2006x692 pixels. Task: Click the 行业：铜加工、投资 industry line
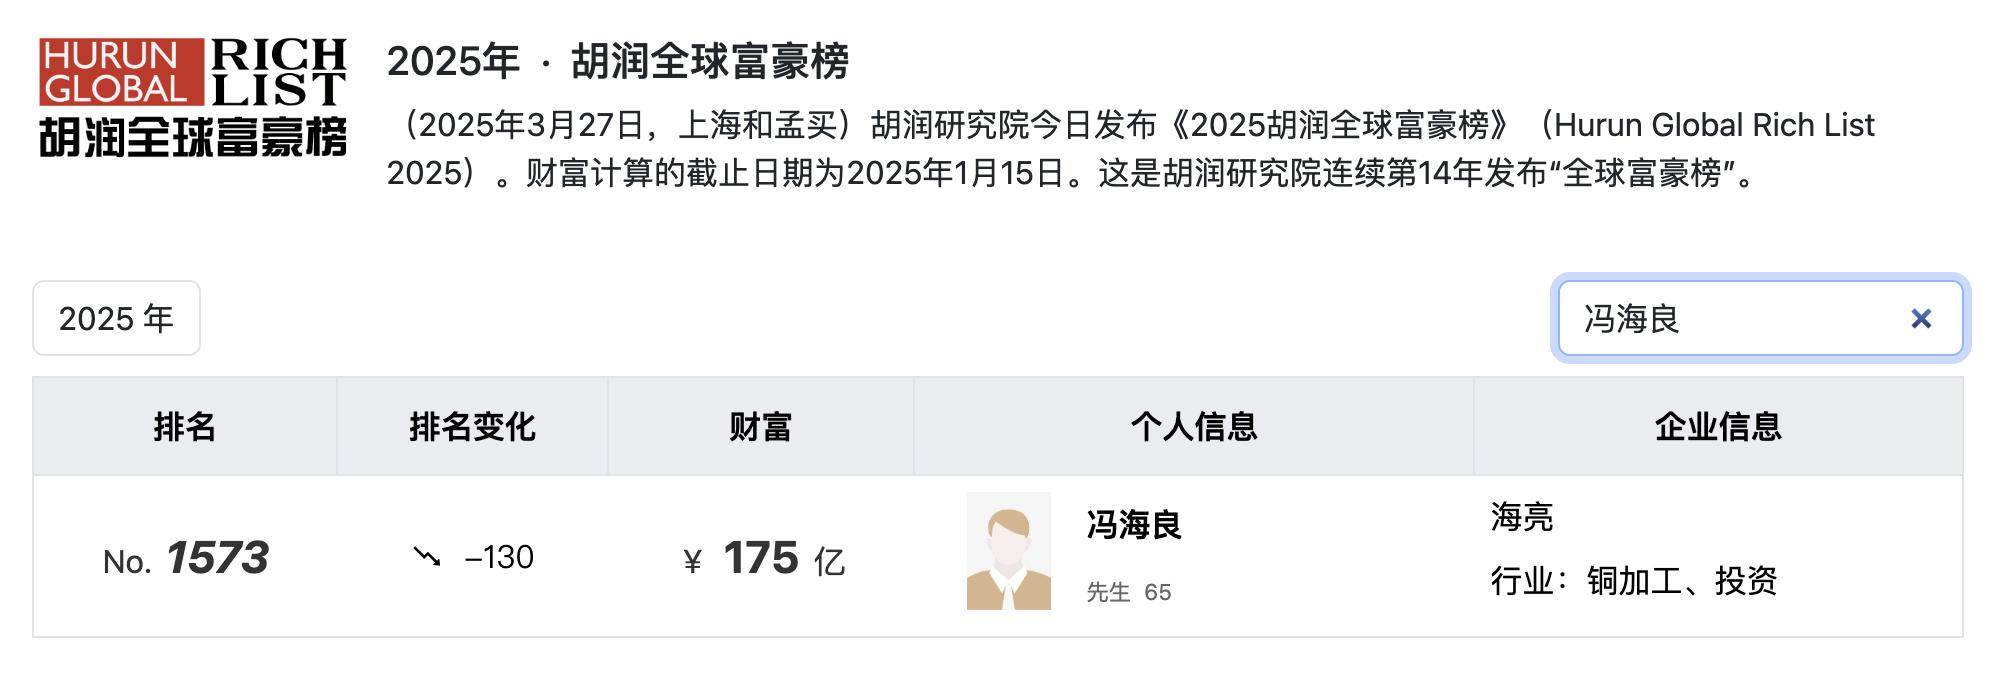(x=1633, y=581)
